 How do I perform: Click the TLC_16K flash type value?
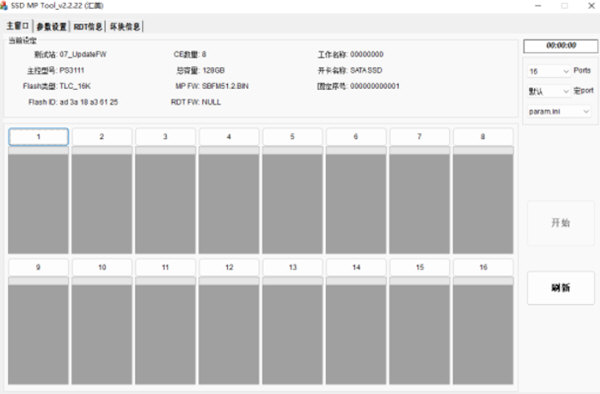[75, 86]
